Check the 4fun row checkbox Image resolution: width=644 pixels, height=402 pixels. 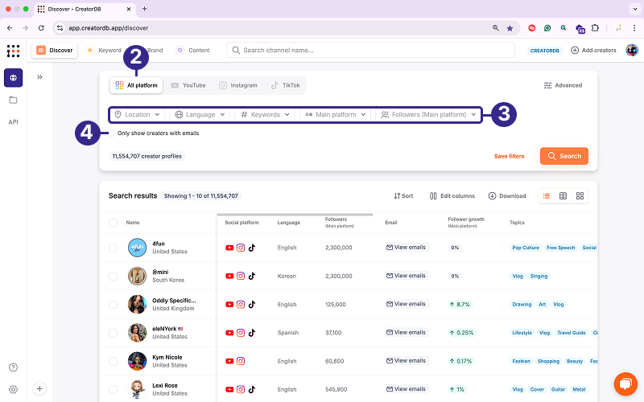pos(113,248)
